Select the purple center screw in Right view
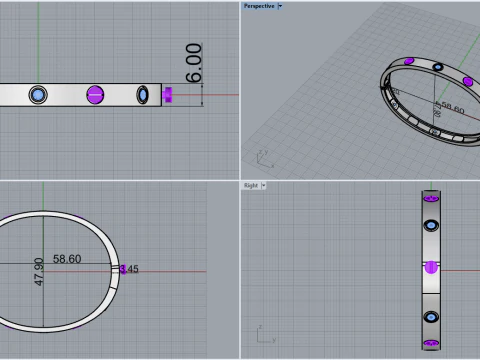This screenshot has height=360, width=480. tap(431, 267)
